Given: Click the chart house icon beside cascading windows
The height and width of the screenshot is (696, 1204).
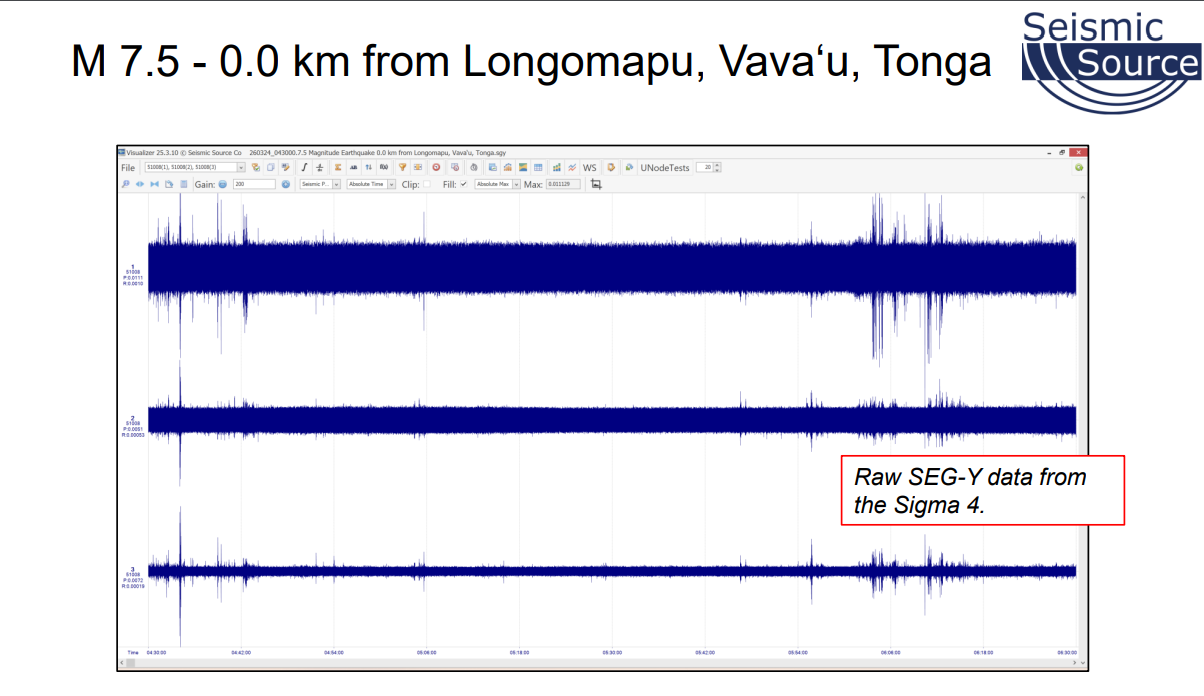Looking at the screenshot, I should [508, 167].
